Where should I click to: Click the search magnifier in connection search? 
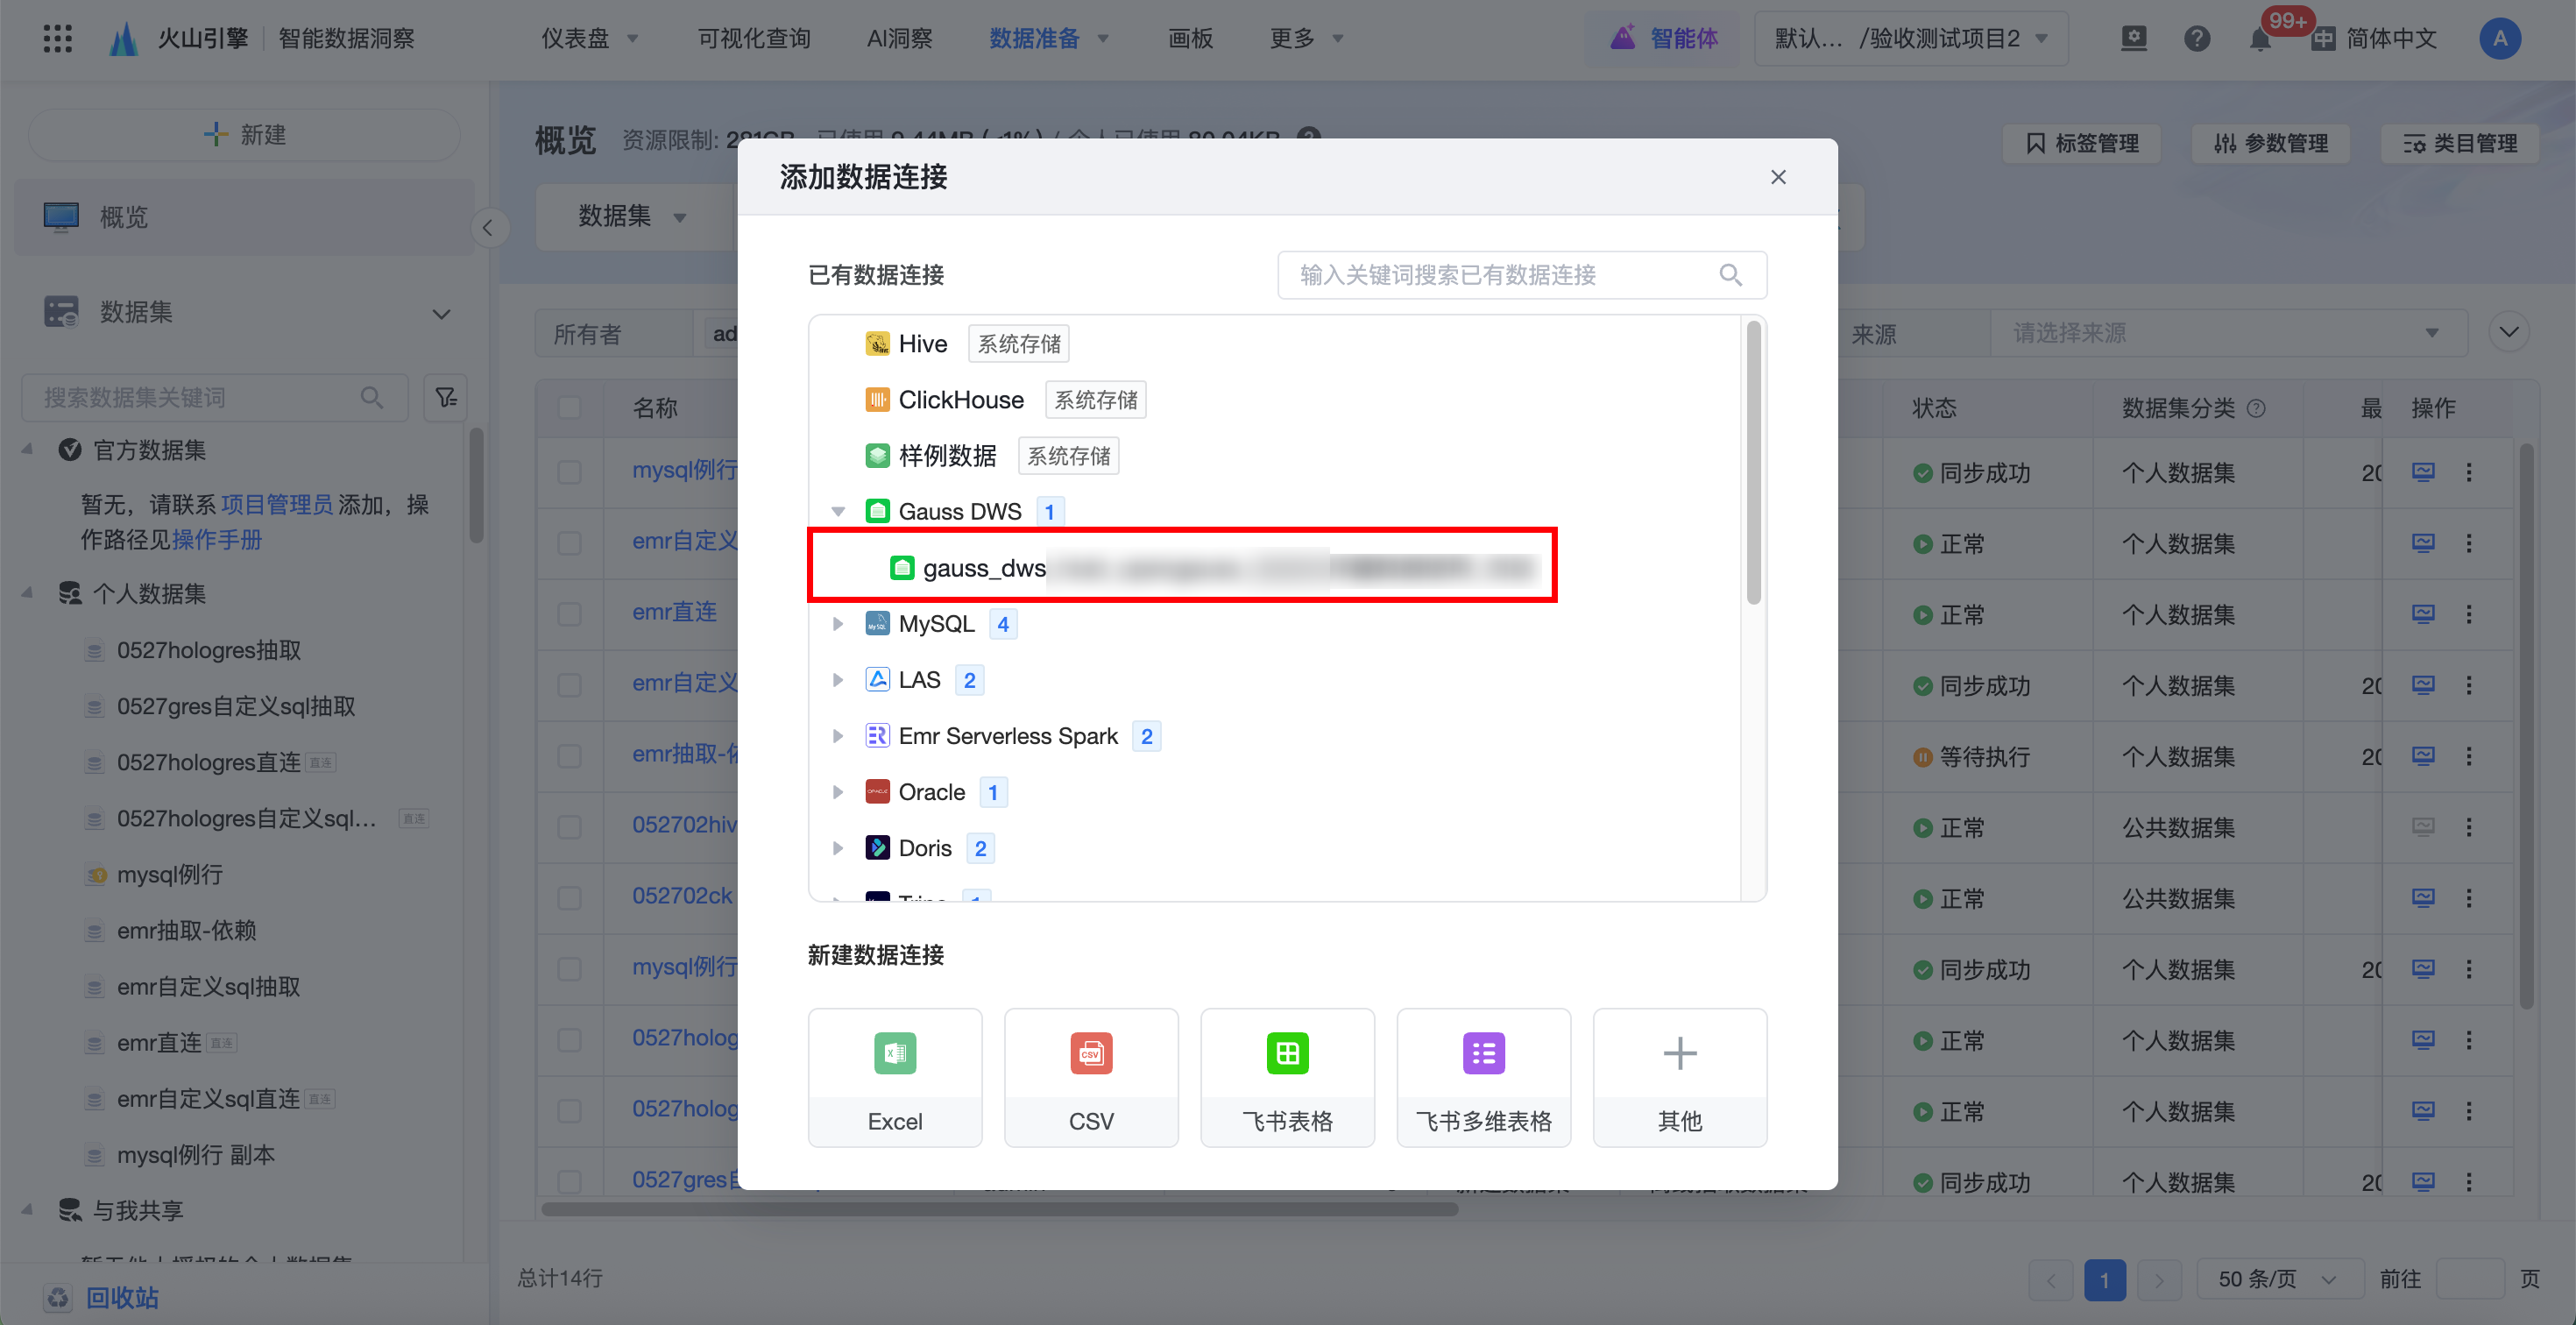tap(1730, 275)
